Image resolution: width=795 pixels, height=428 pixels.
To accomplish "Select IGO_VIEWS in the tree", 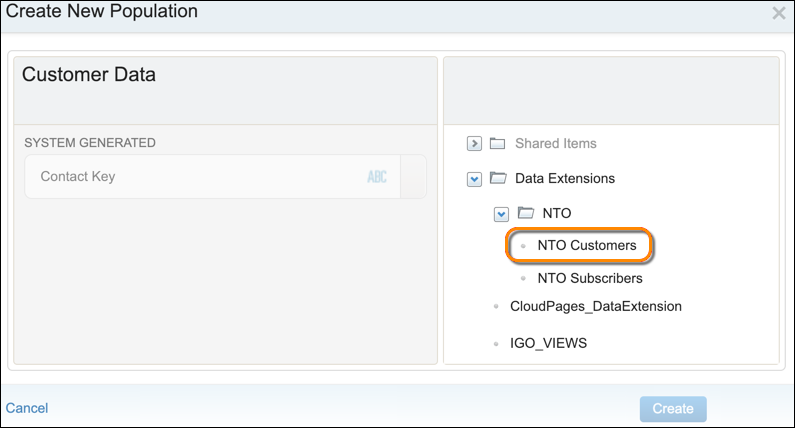I will (548, 343).
